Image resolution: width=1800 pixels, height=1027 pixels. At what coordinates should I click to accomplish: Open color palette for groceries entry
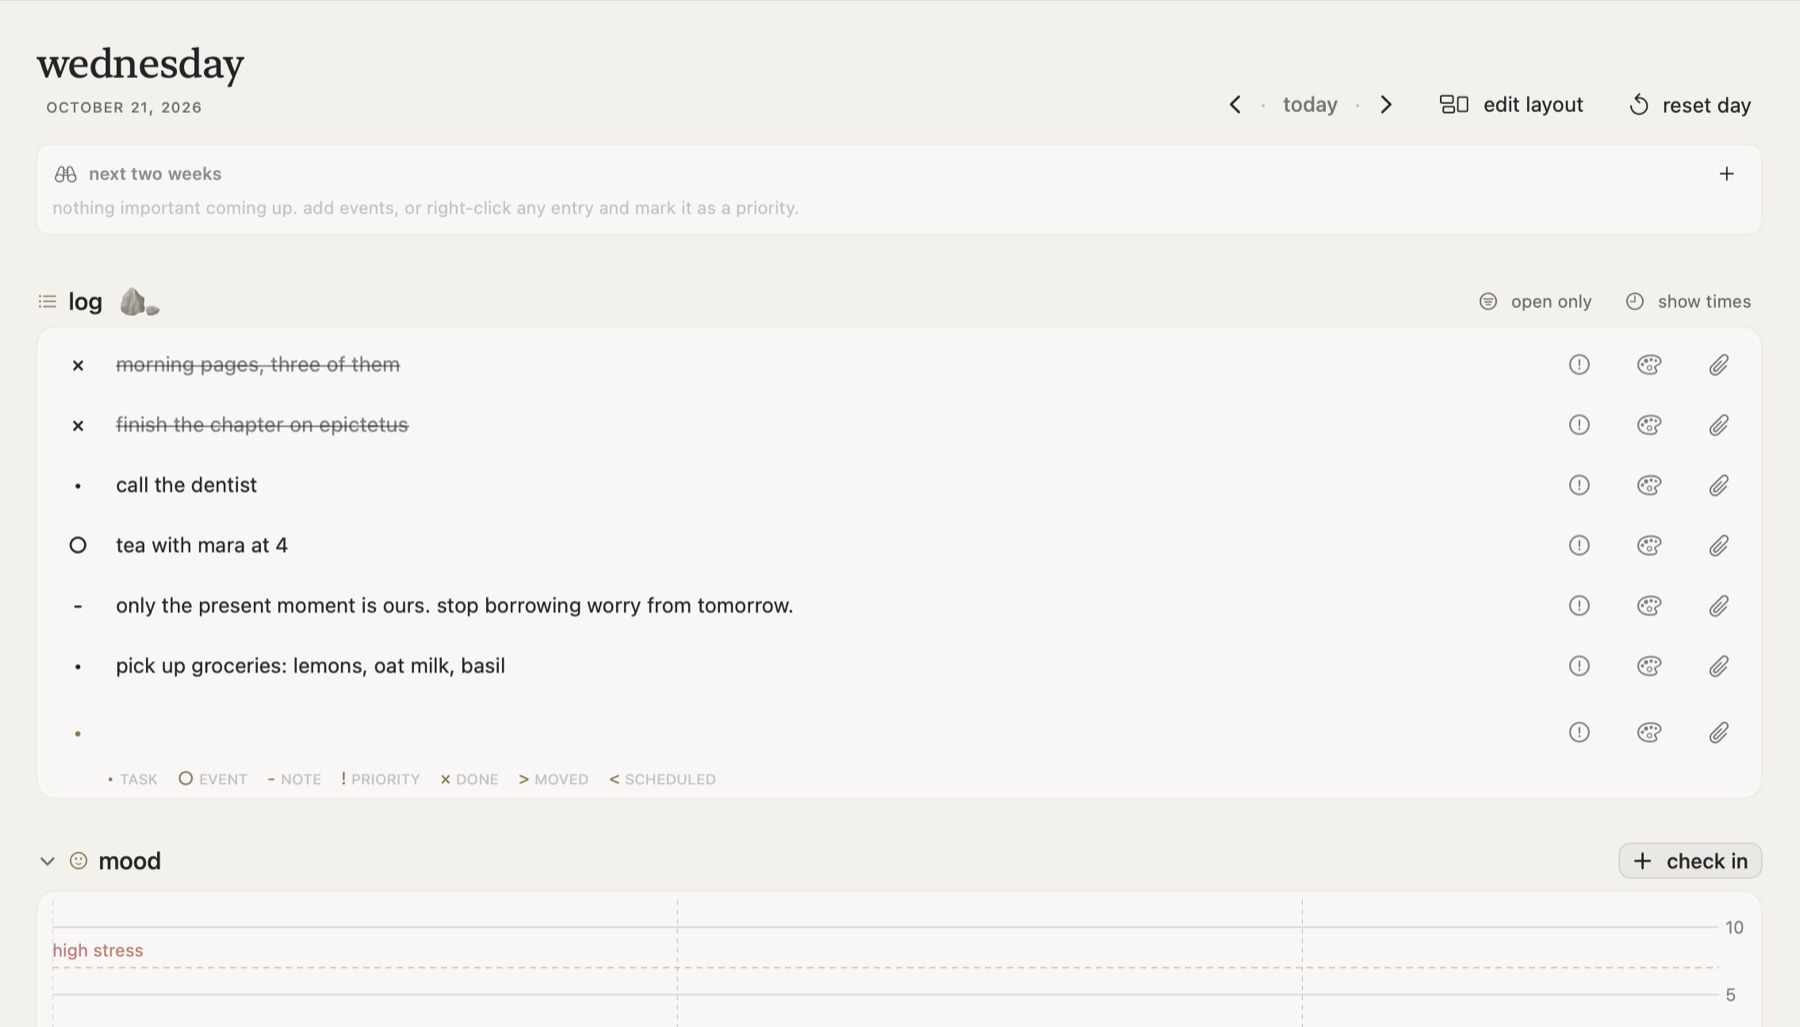point(1649,666)
